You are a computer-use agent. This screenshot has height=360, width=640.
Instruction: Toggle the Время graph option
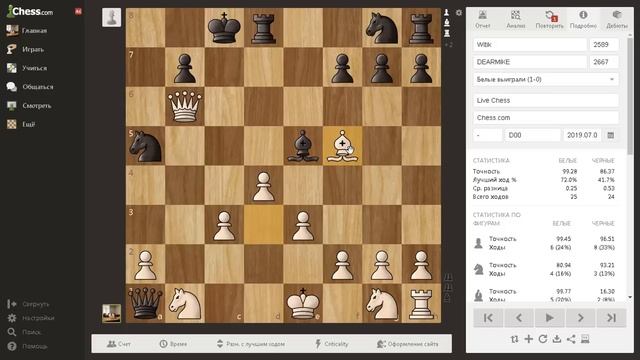click(x=173, y=344)
